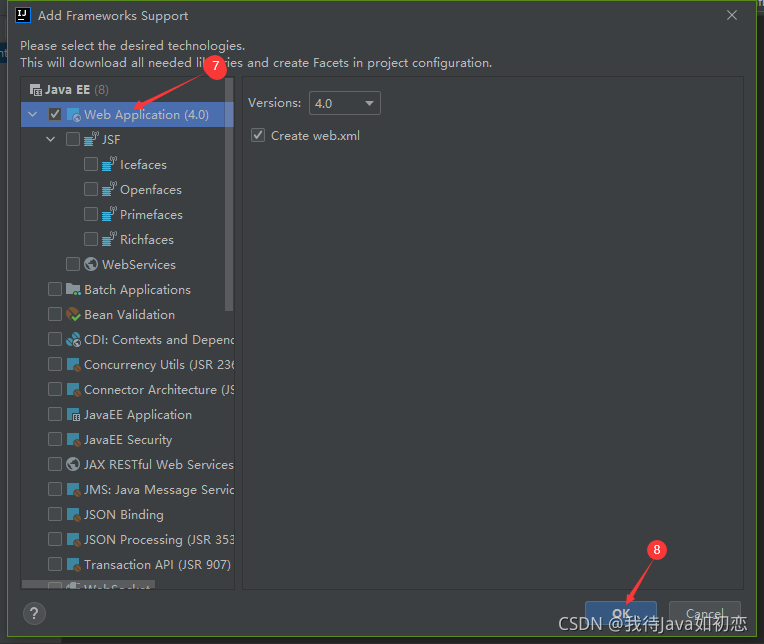Image resolution: width=764 pixels, height=644 pixels.
Task: Select Transaction API (JSR 907) row label
Action: (x=157, y=565)
